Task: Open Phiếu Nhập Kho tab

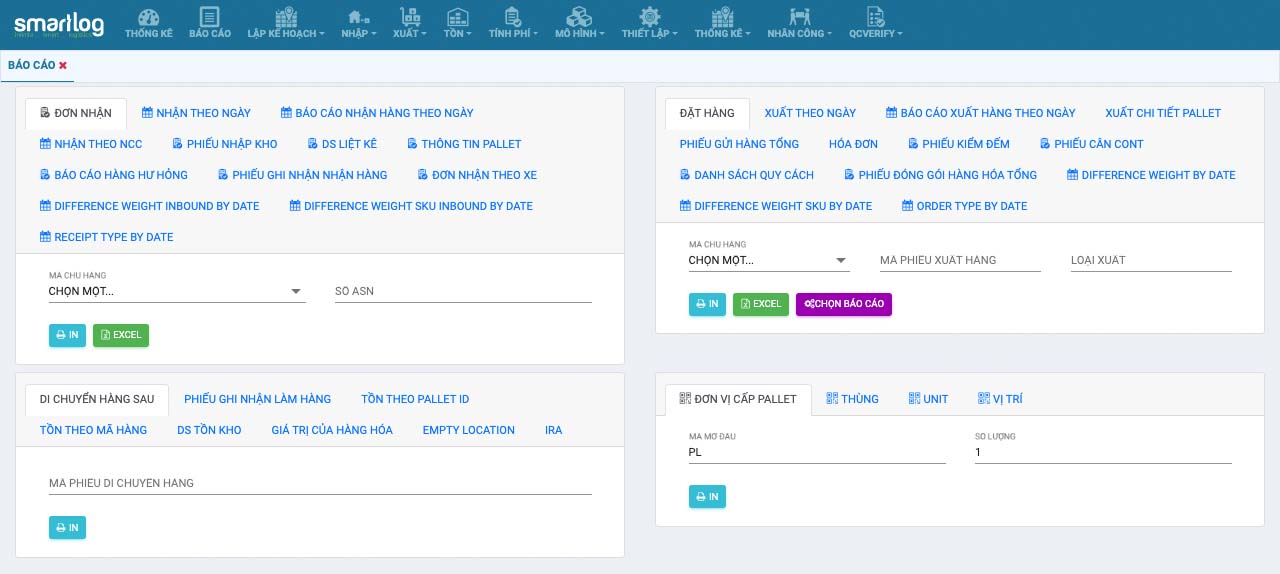Action: [225, 144]
